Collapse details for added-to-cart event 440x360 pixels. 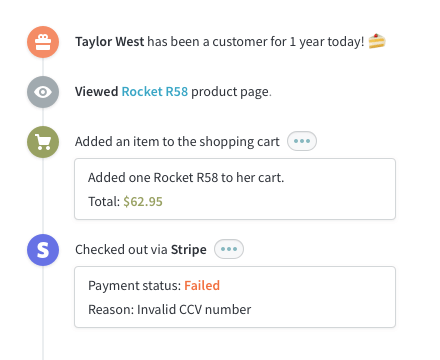click(x=302, y=141)
